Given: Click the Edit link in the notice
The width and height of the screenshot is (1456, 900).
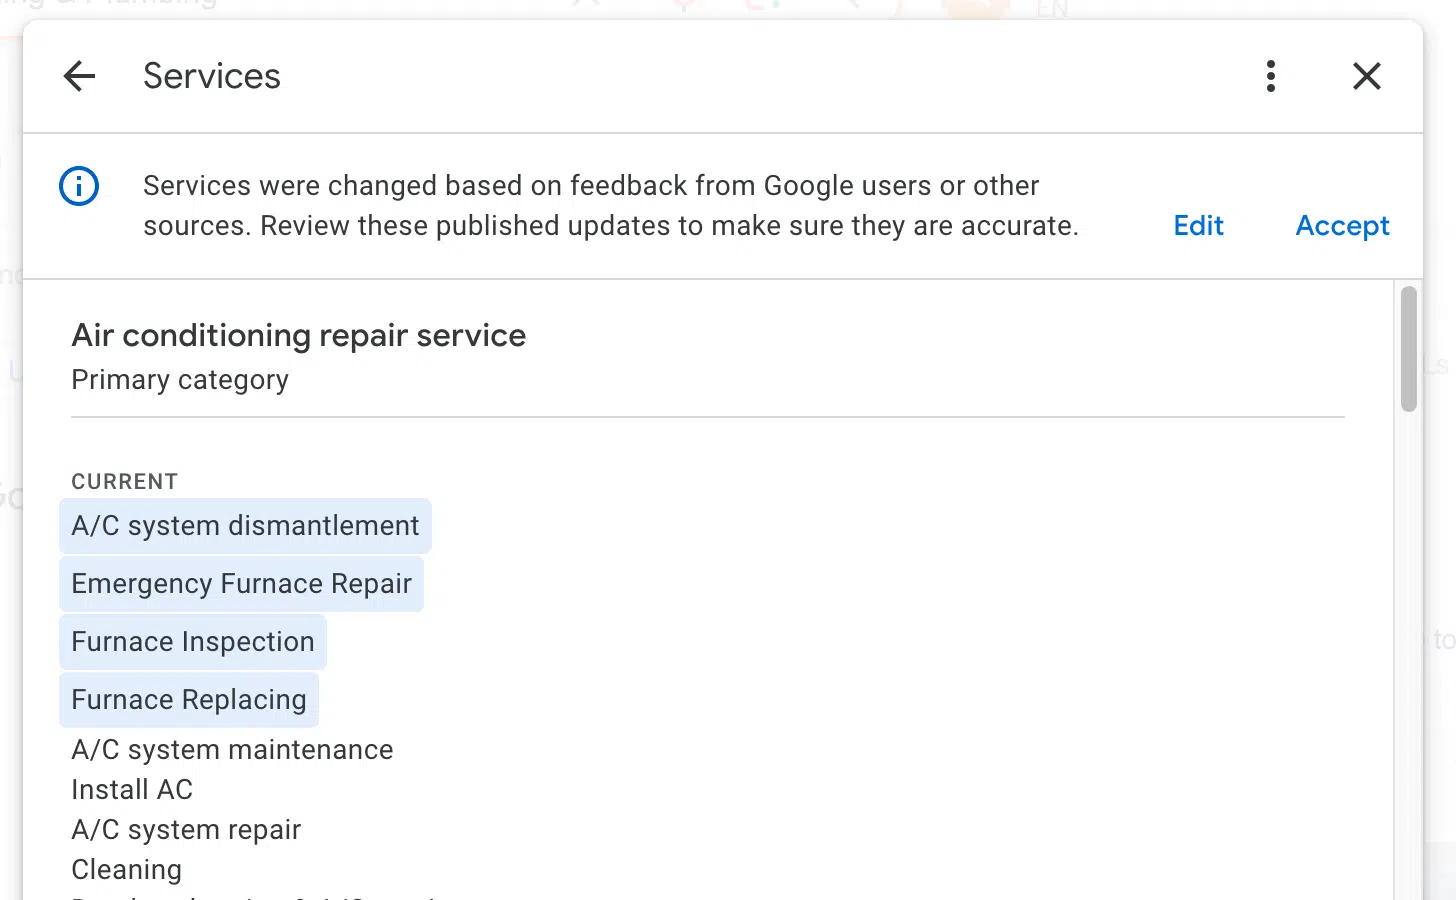Looking at the screenshot, I should point(1198,226).
